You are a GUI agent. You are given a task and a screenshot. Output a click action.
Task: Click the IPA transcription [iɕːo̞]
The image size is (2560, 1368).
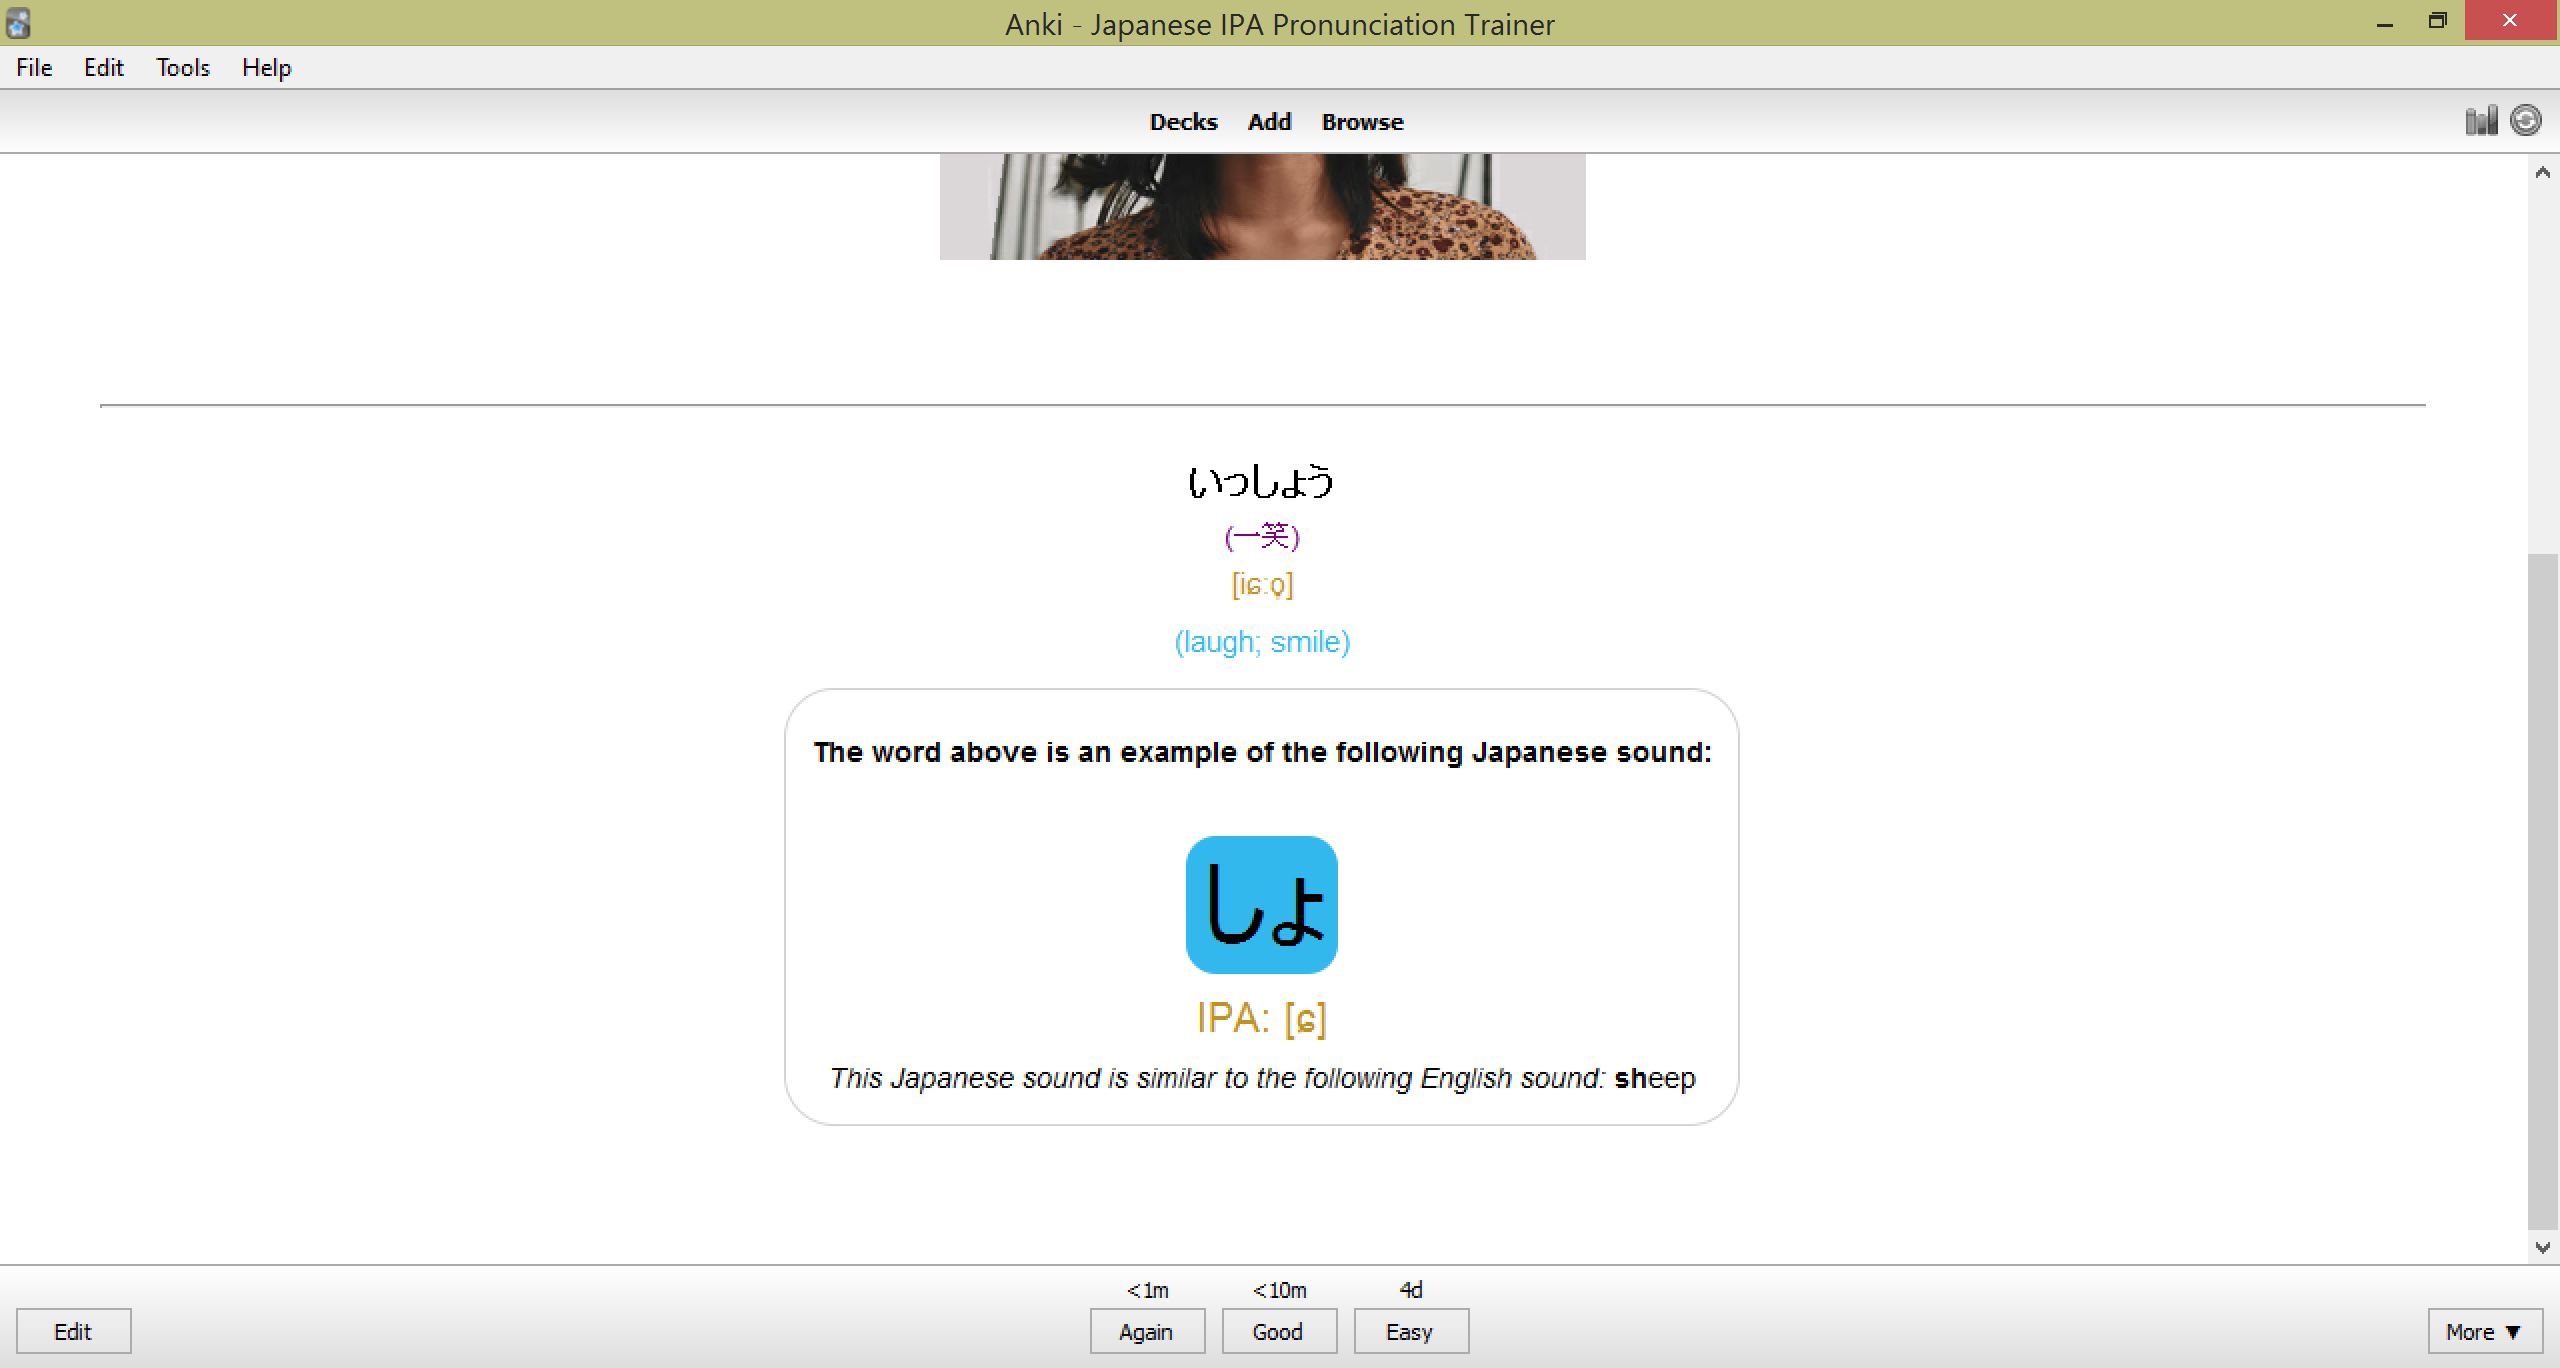point(1262,585)
